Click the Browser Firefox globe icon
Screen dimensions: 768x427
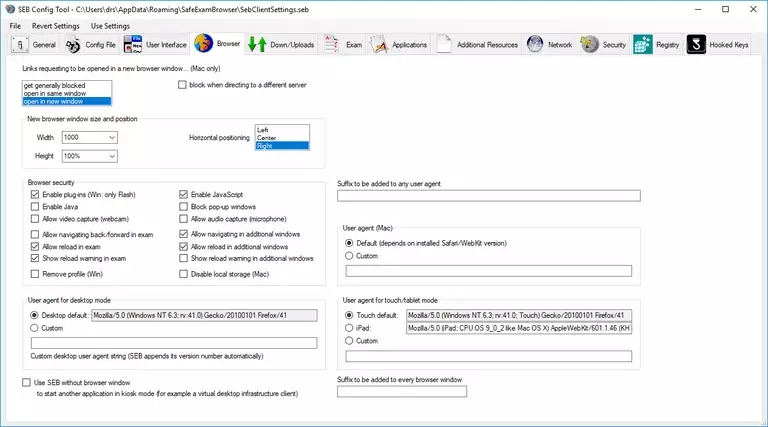click(203, 44)
